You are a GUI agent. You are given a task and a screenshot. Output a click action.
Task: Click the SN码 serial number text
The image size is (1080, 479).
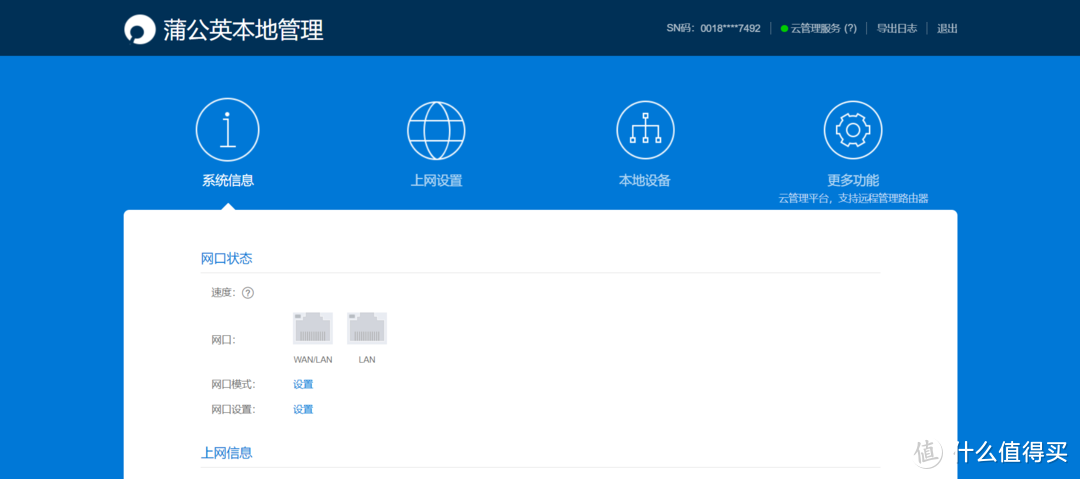coord(714,29)
